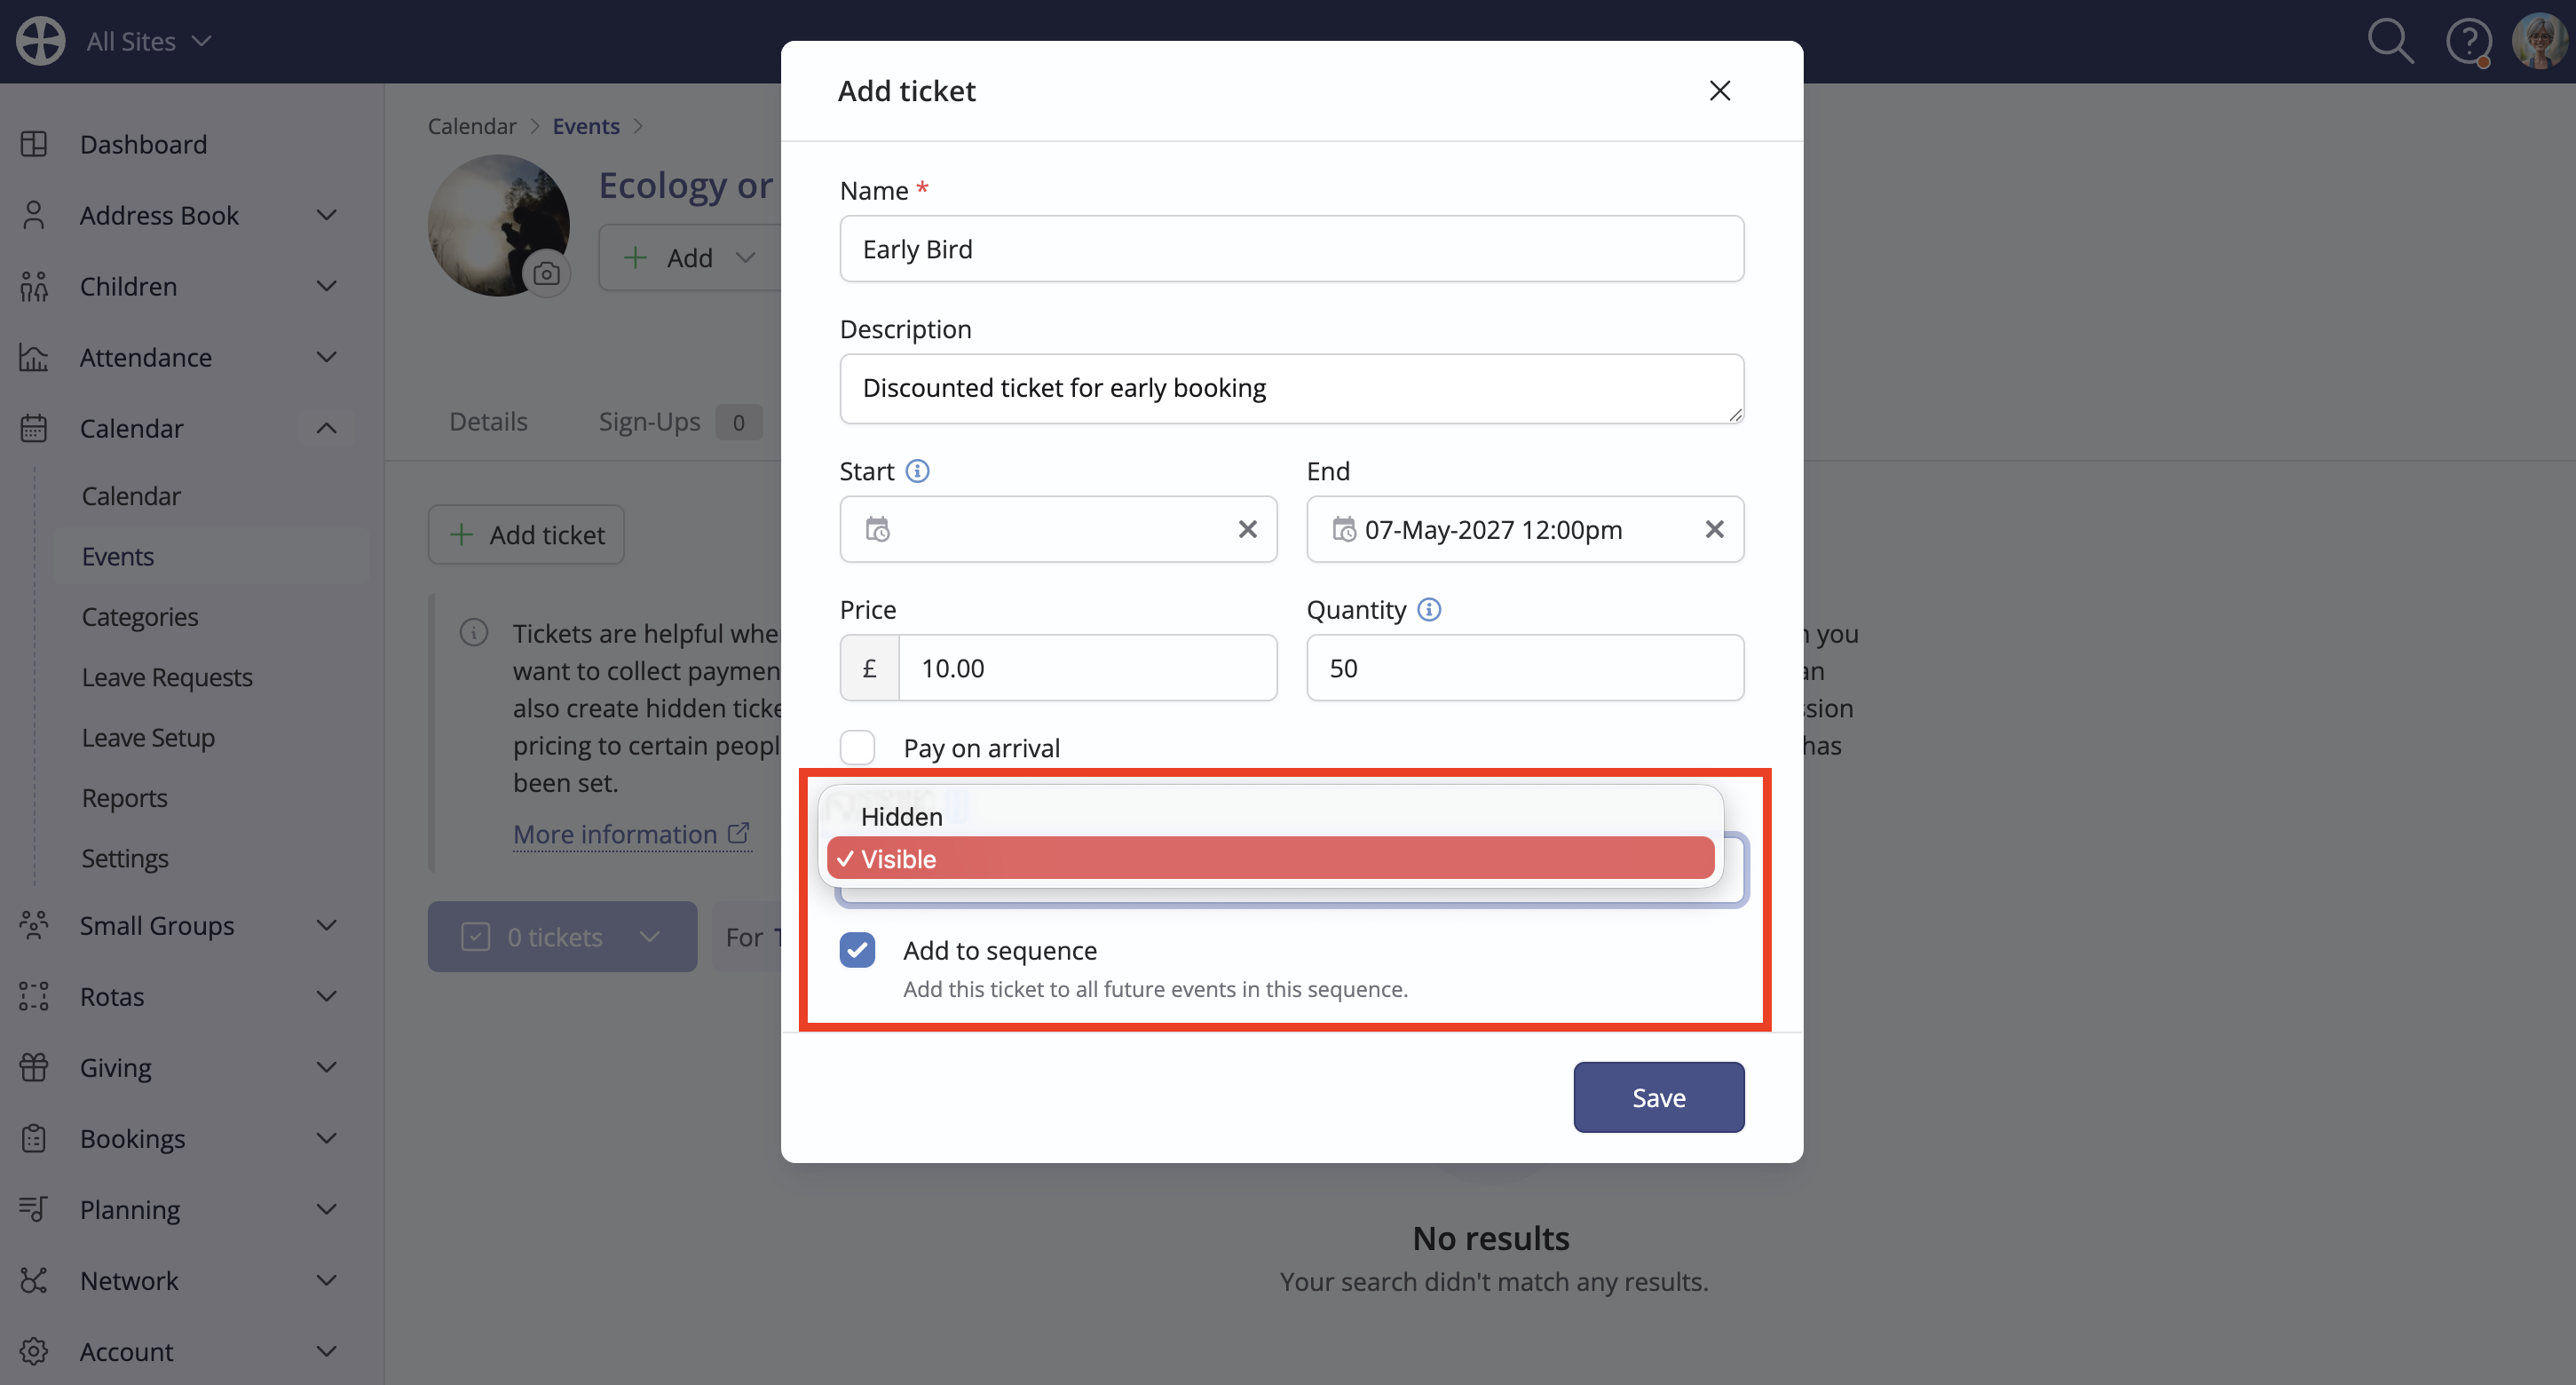The width and height of the screenshot is (2576, 1385).
Task: Open the help question mark icon
Action: click(2468, 42)
